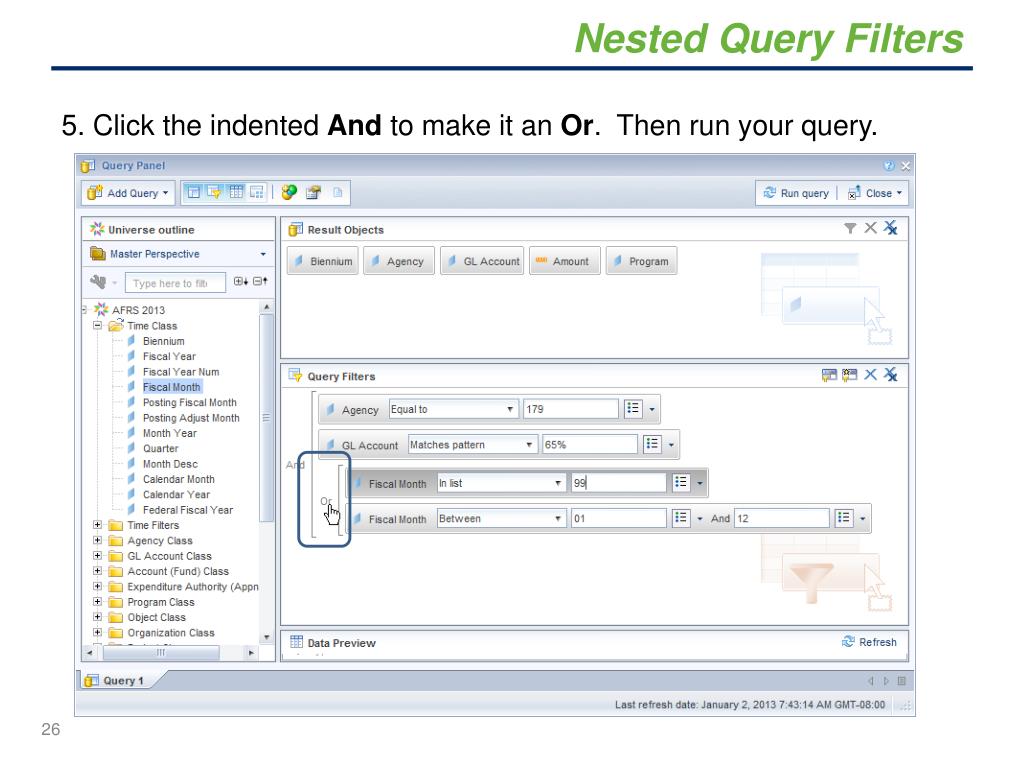Viewport: 1024px width, 768px height.
Task: Select the Posting Adjust Month object
Action: point(191,418)
